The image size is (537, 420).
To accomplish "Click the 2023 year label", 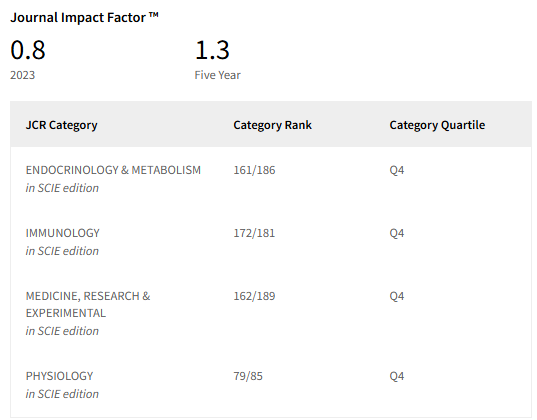I will tap(23, 75).
